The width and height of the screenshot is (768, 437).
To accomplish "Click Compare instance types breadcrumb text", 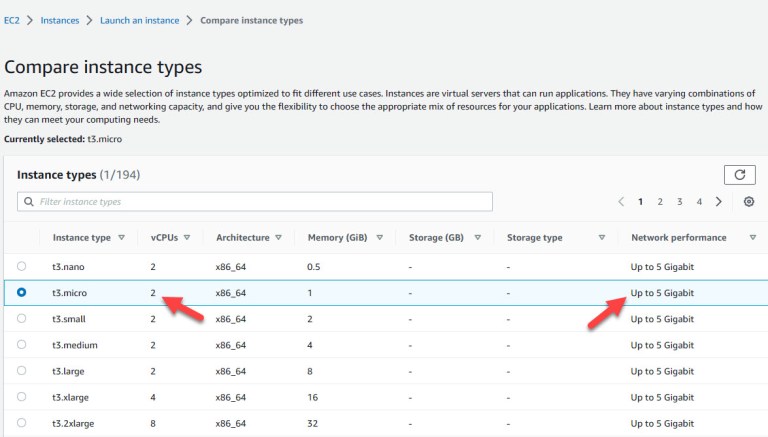I will (251, 20).
